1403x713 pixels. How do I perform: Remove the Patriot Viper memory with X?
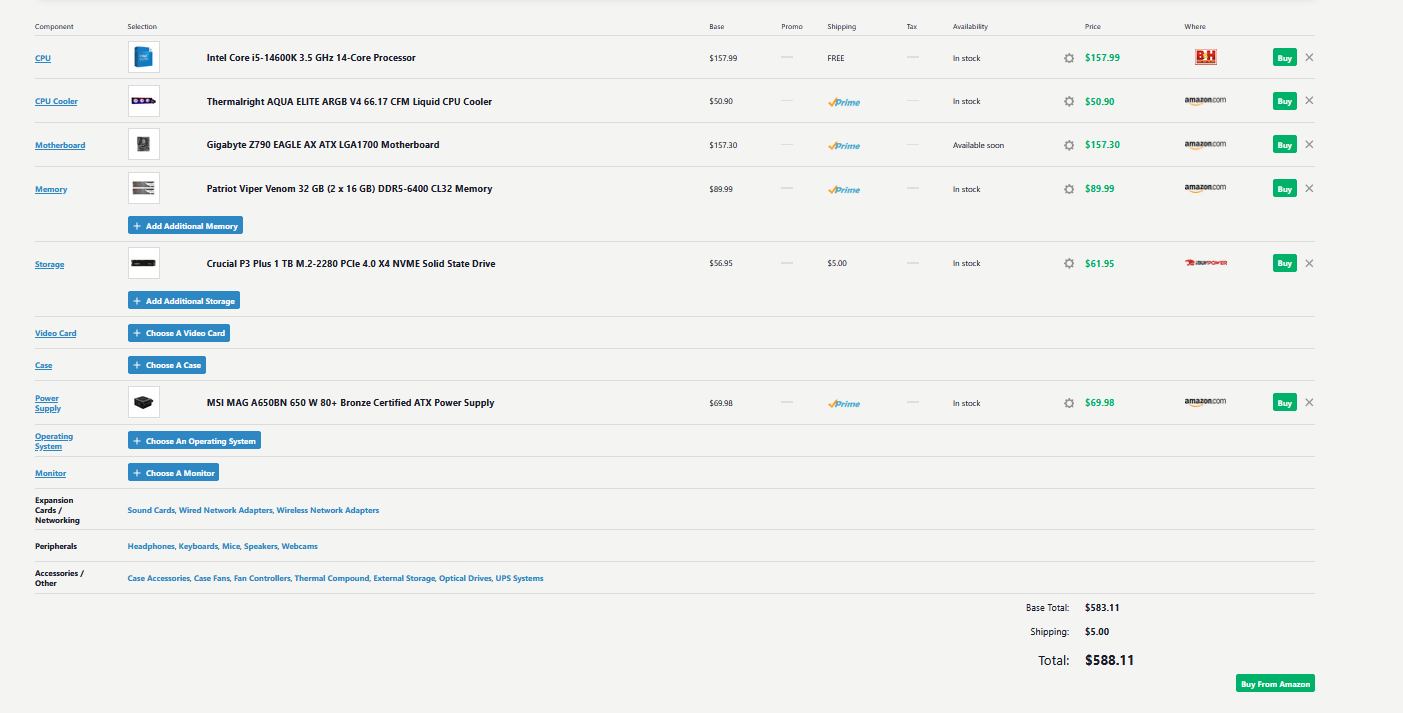(1309, 188)
